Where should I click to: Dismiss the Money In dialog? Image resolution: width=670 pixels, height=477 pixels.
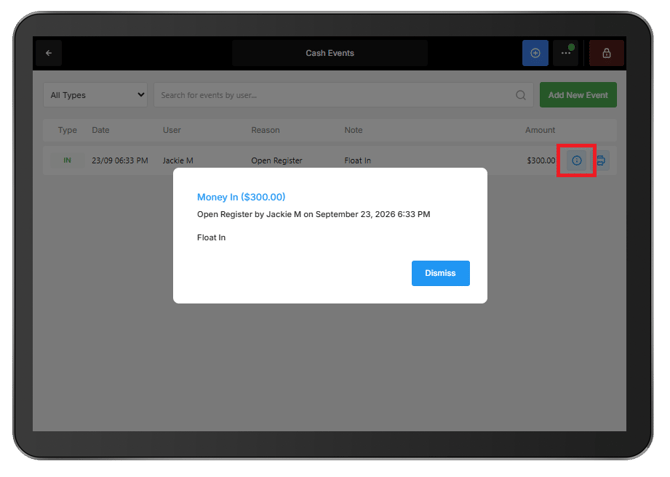441,273
